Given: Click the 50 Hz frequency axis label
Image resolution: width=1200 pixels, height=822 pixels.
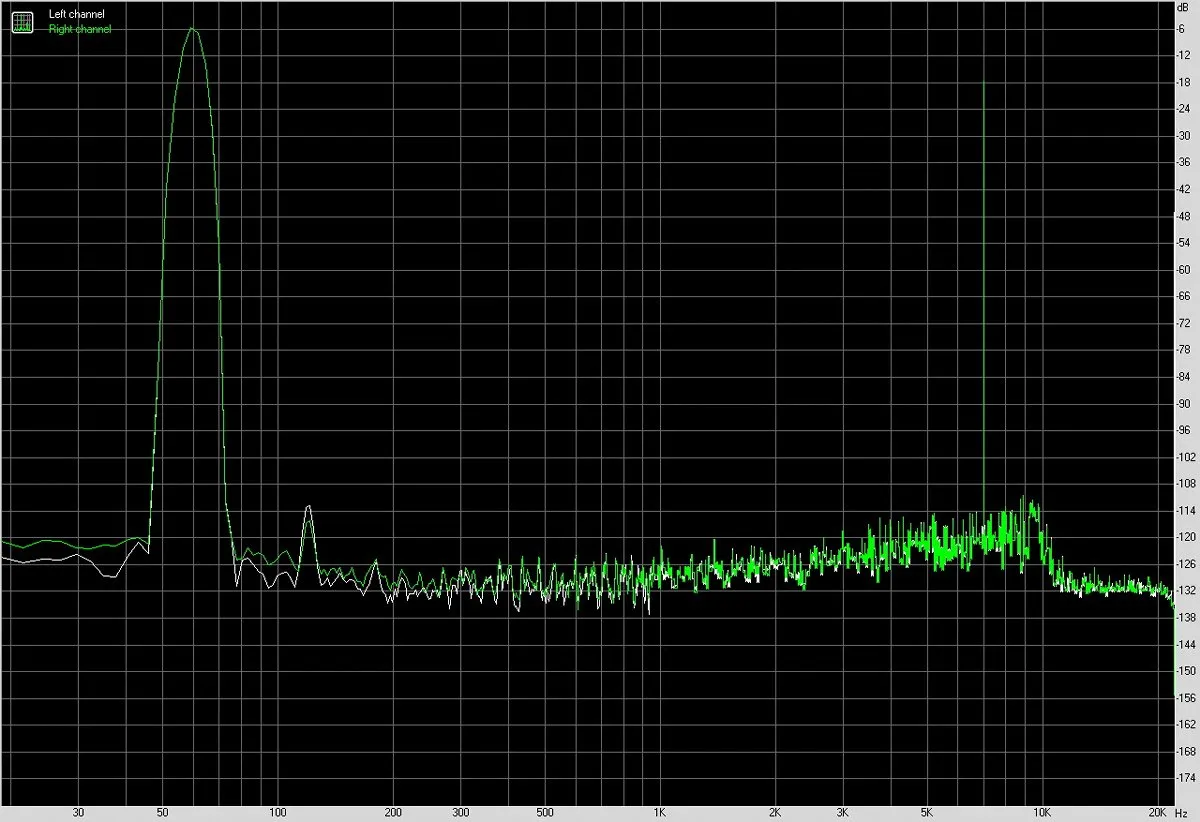Looking at the screenshot, I should [x=163, y=812].
